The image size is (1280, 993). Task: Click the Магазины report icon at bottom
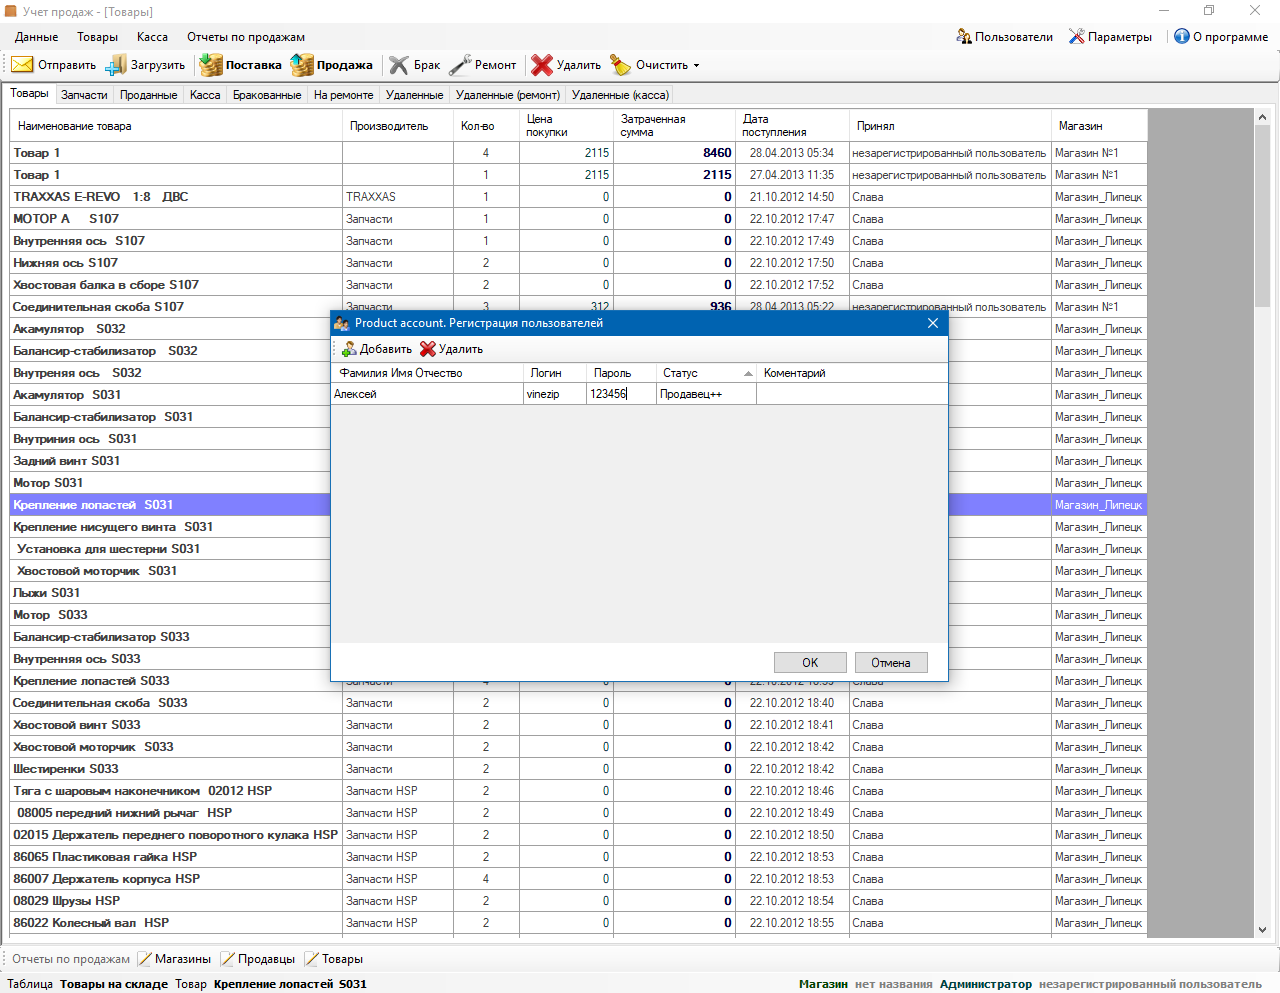tap(145, 959)
